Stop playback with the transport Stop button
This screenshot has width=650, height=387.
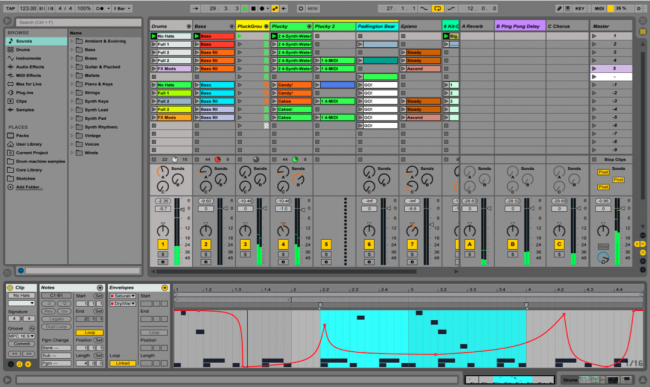pos(253,8)
